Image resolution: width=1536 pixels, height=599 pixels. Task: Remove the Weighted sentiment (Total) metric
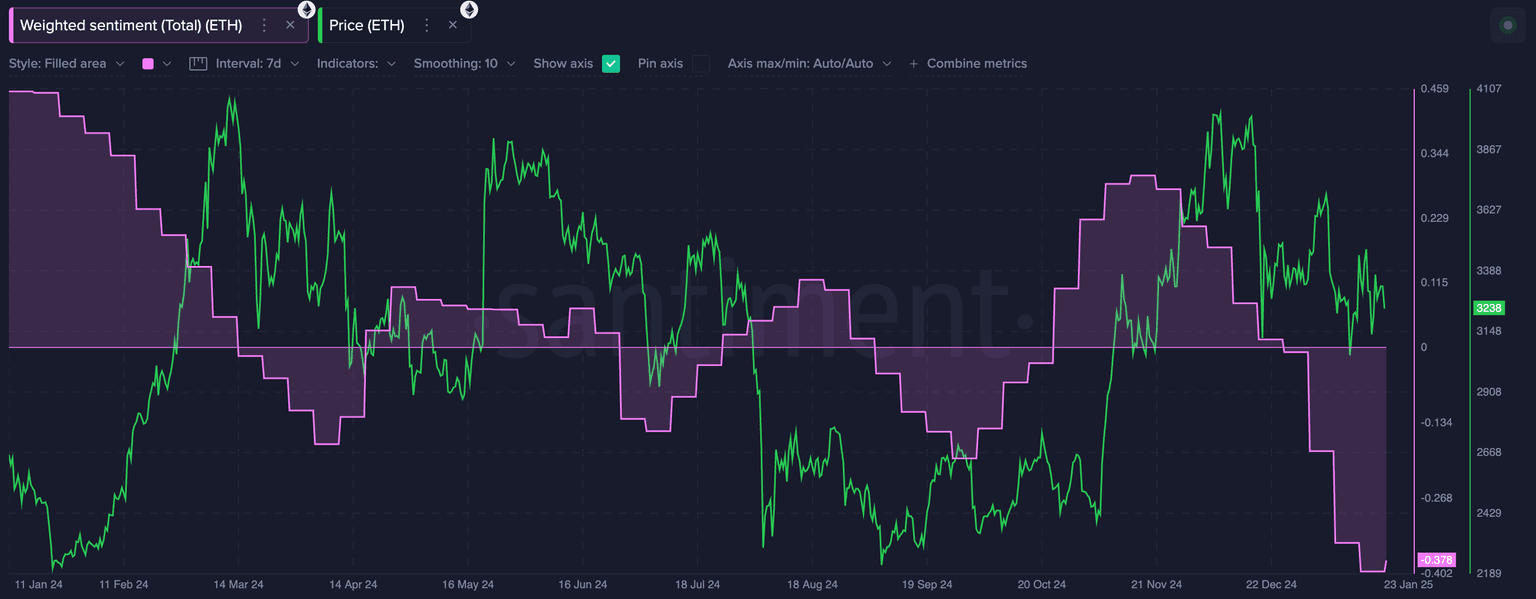click(290, 25)
